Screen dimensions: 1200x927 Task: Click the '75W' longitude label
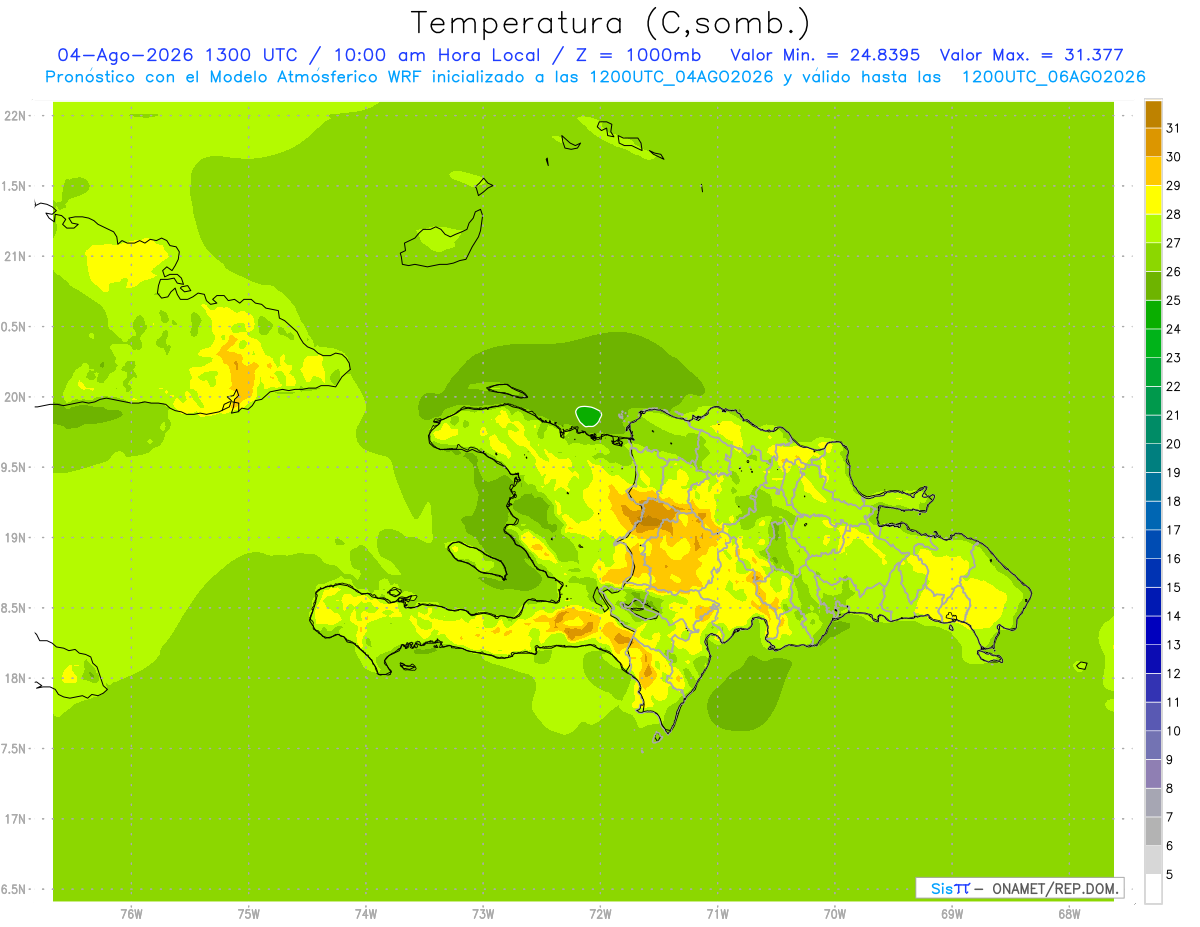click(249, 914)
